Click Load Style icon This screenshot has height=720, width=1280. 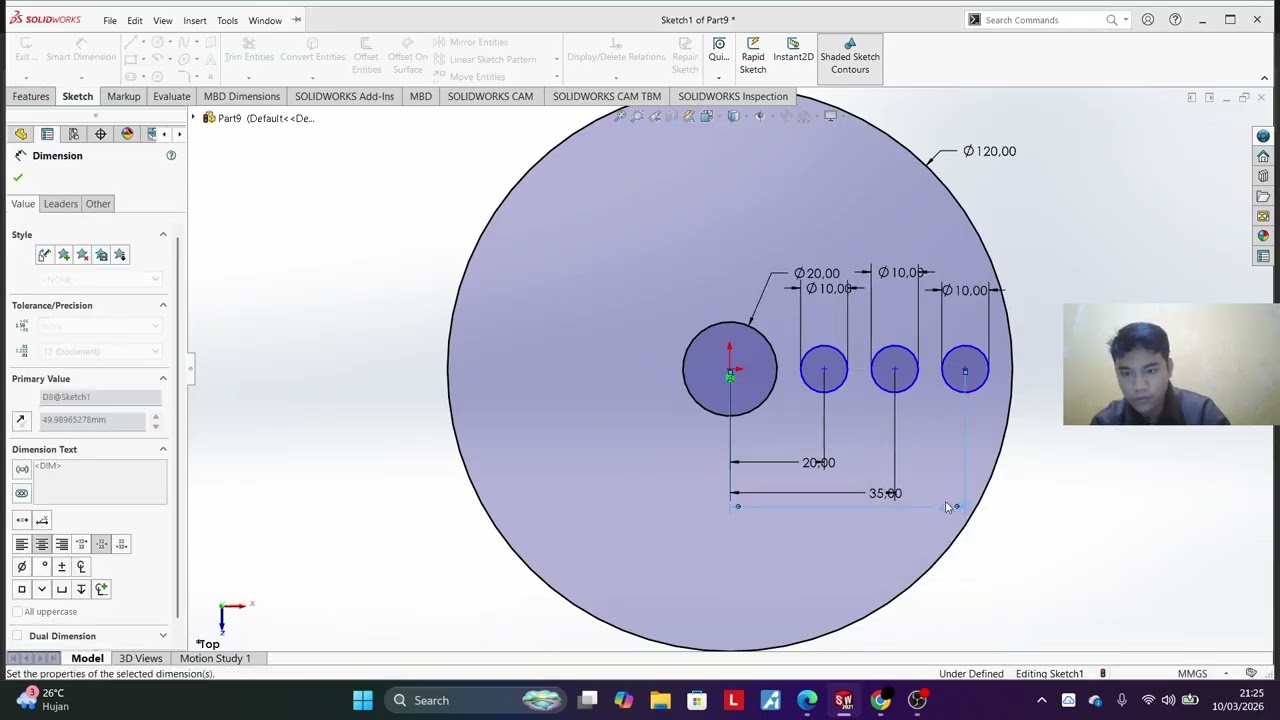click(120, 255)
